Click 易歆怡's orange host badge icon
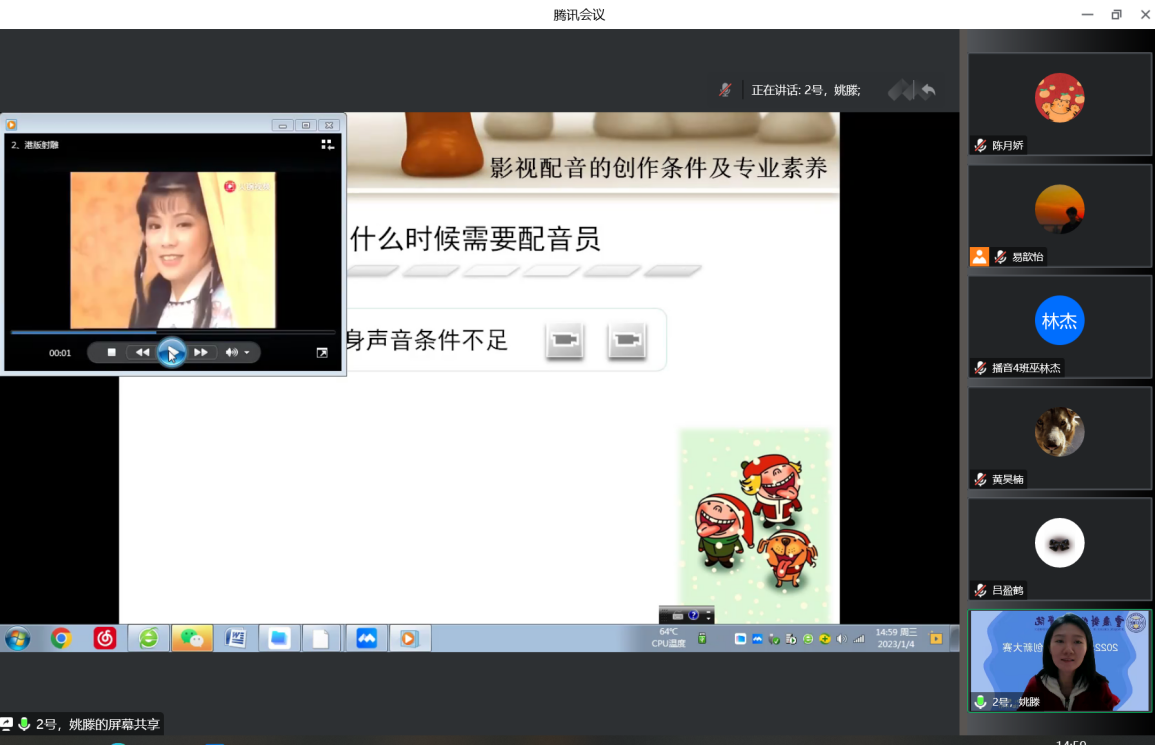Image resolution: width=1155 pixels, height=745 pixels. pos(979,257)
